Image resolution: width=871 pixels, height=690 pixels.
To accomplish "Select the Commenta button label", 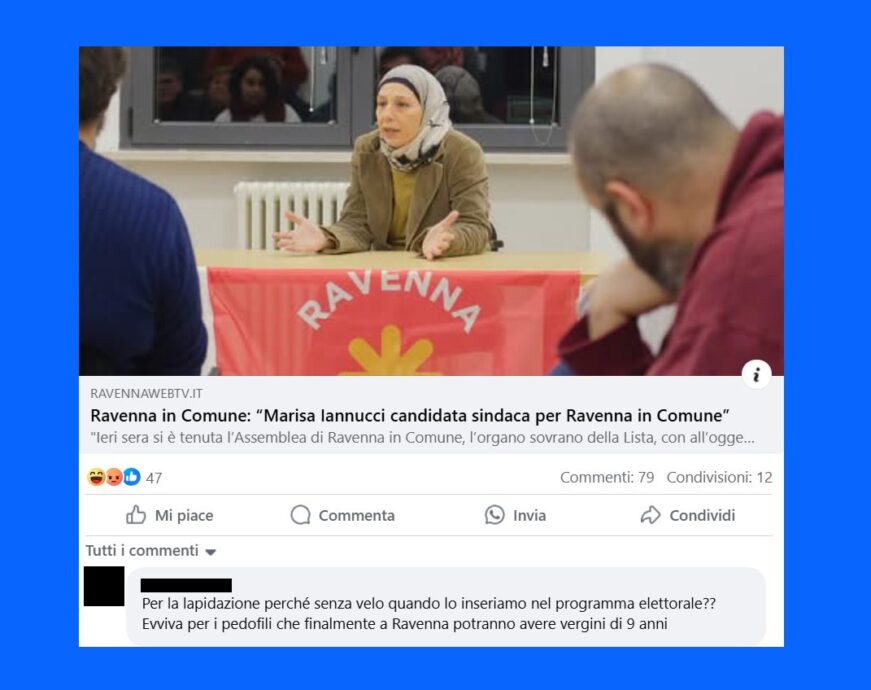I will [357, 516].
